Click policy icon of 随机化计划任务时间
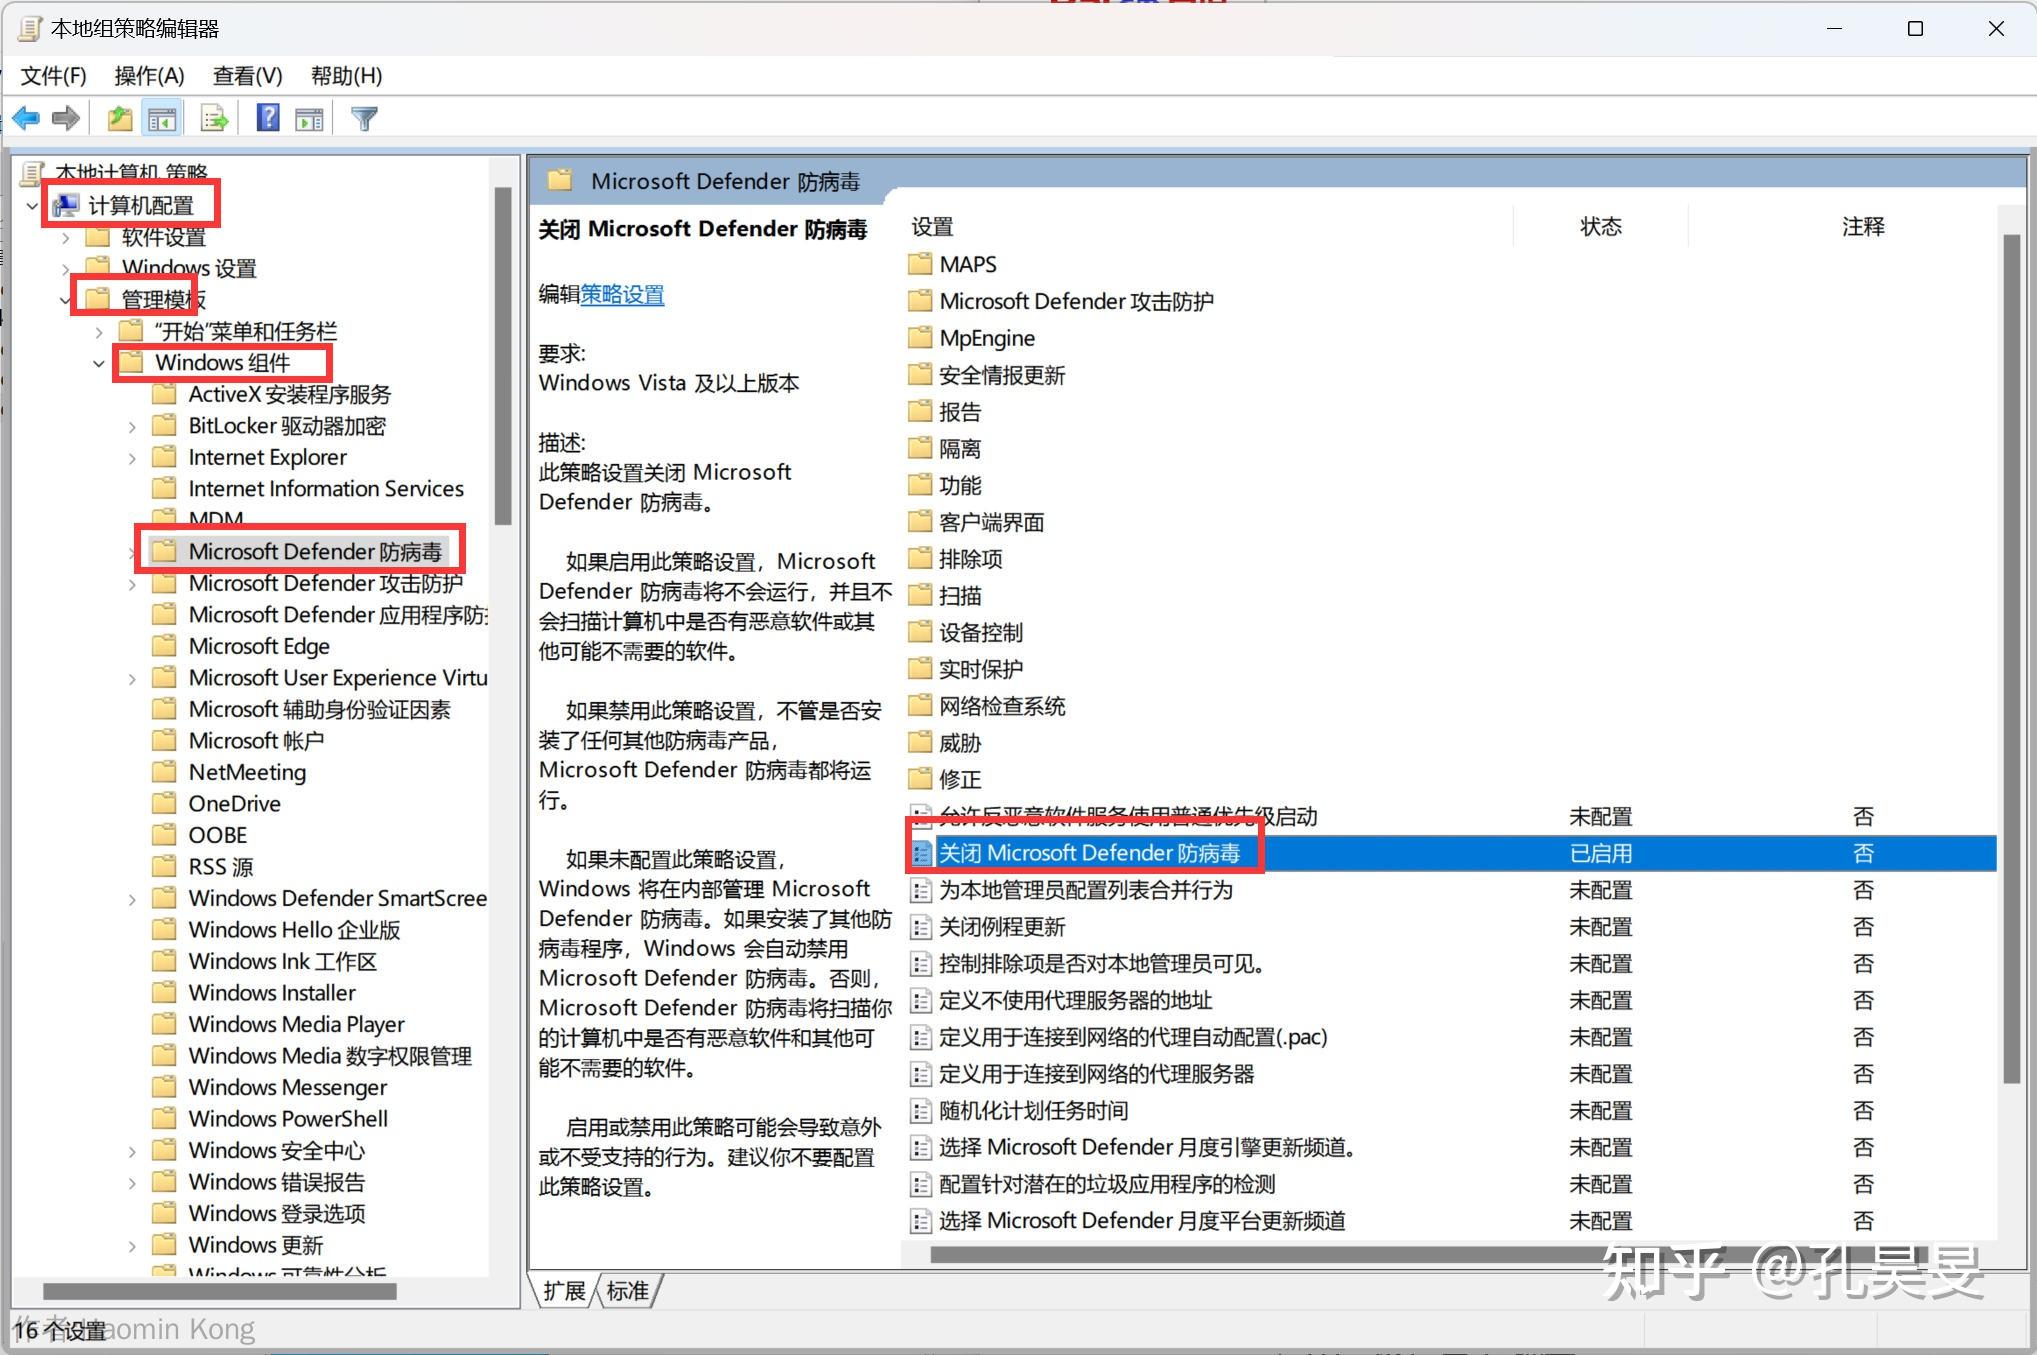The width and height of the screenshot is (2037, 1355). coord(920,1111)
